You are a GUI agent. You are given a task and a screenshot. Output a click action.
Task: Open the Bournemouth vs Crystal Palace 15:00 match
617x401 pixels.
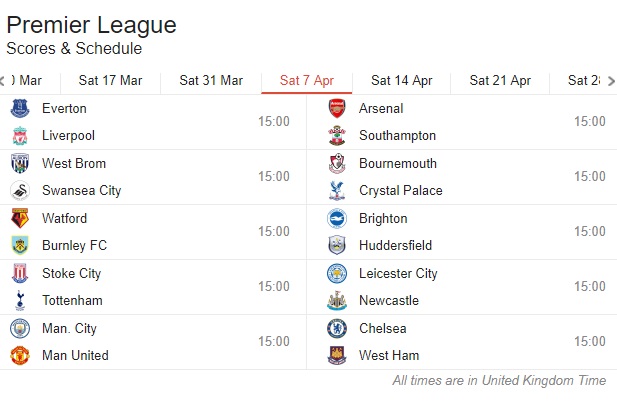[x=462, y=177]
